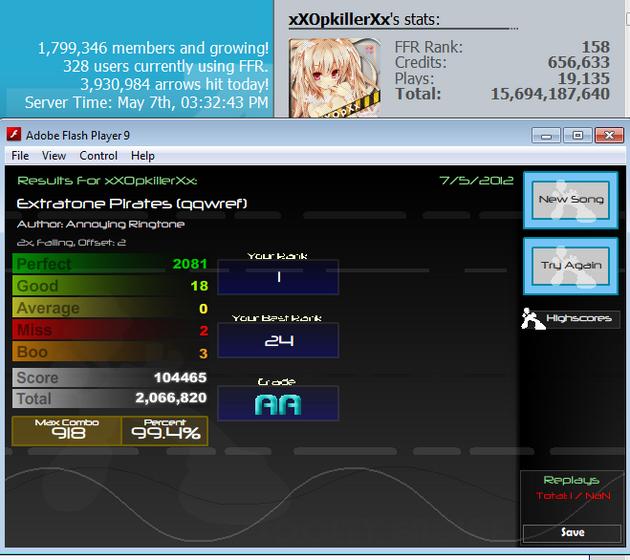The image size is (630, 560).
Task: Open the View menu
Action: coord(54,155)
